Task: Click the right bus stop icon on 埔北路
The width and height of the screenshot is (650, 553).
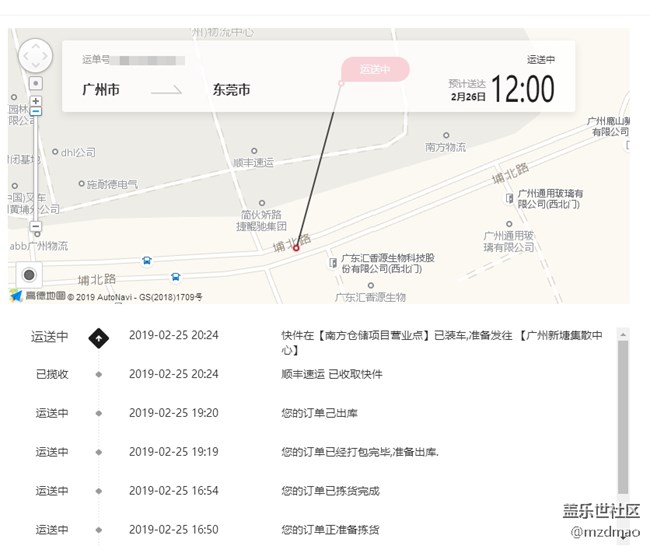Action: (176, 277)
